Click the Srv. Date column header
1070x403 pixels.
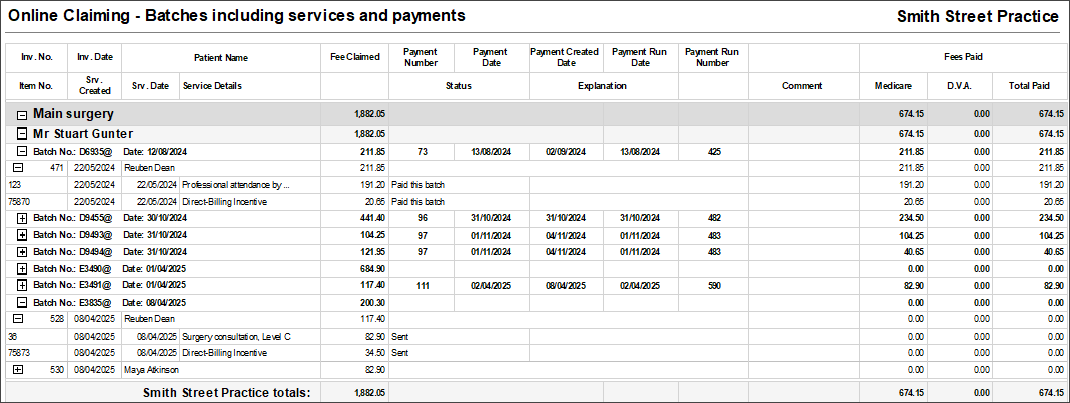pos(151,86)
